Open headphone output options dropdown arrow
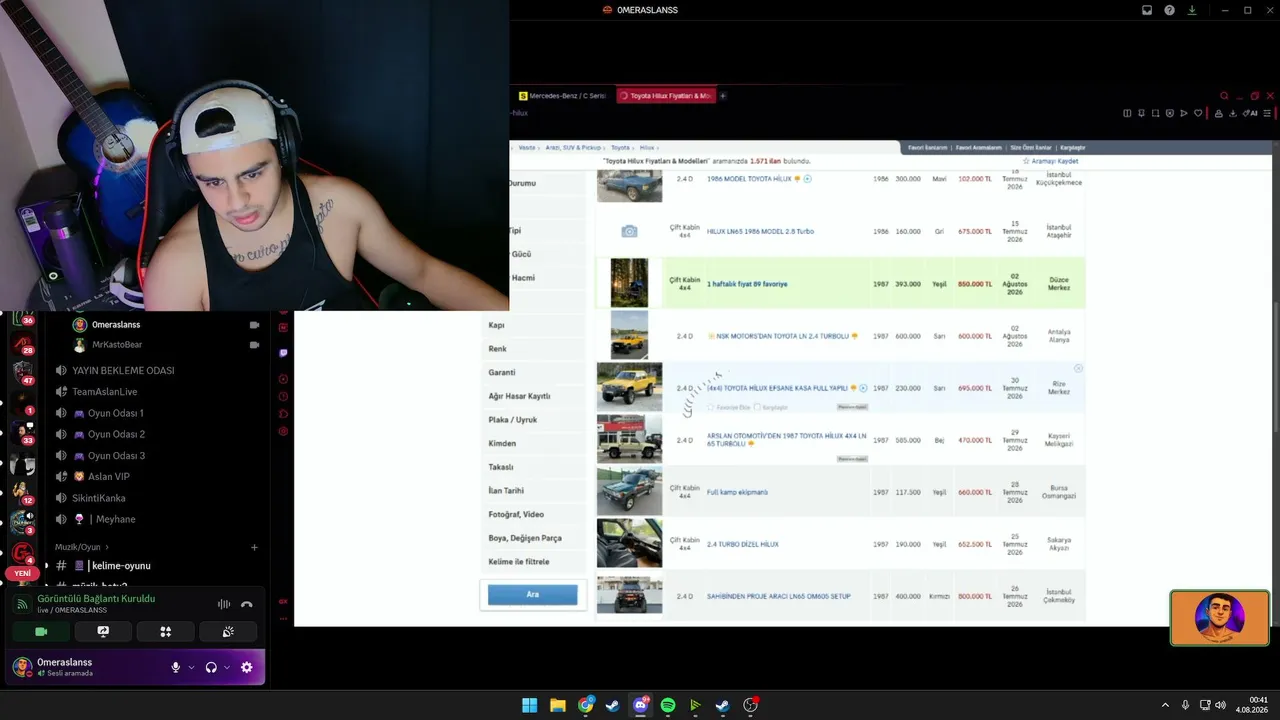The width and height of the screenshot is (1280, 720). 227,667
